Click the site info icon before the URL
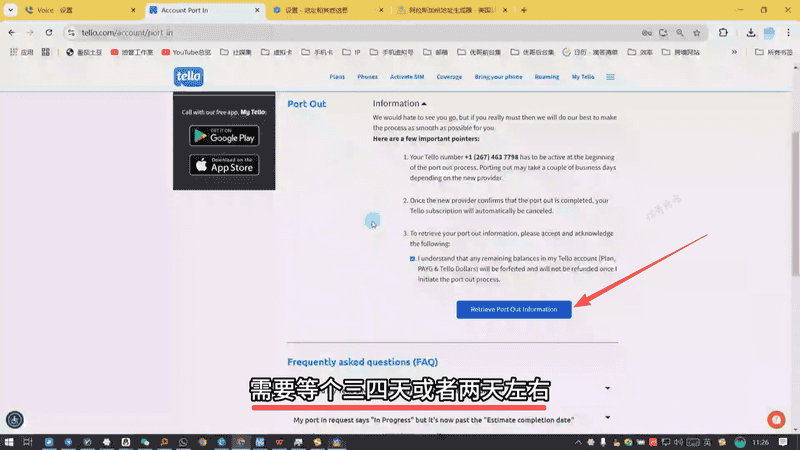This screenshot has height=450, width=800. click(71, 33)
